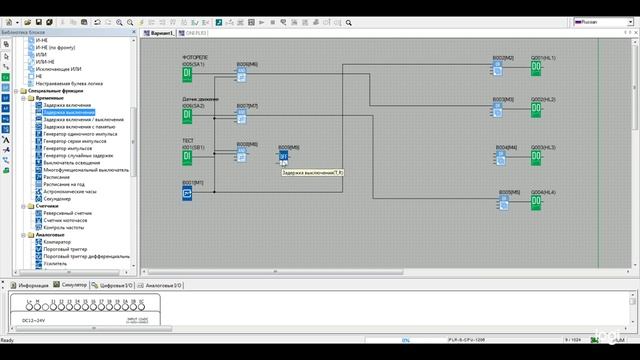Click the teal highlighted toolbar icon
Screen dimensions: 640x360
(x=219, y=22)
